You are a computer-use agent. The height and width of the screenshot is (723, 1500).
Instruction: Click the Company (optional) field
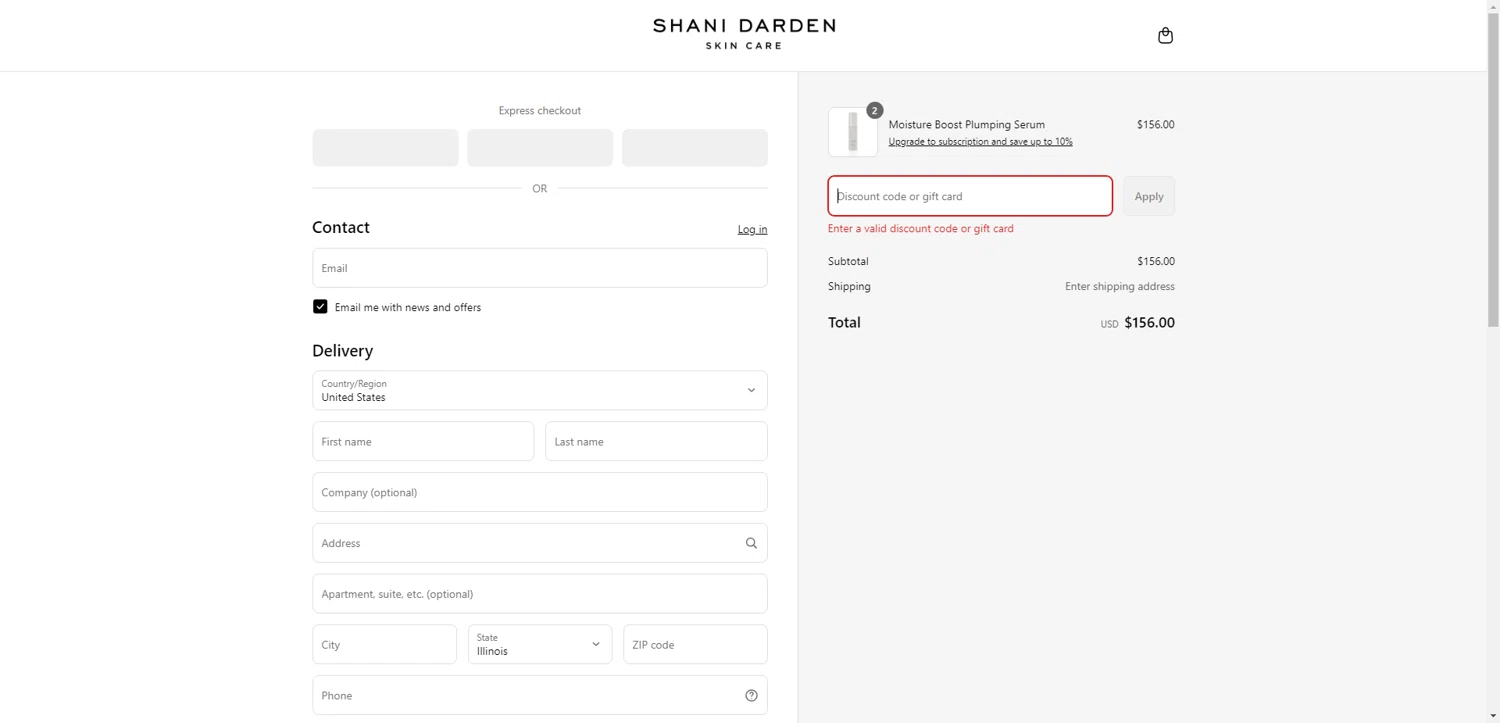pos(540,492)
